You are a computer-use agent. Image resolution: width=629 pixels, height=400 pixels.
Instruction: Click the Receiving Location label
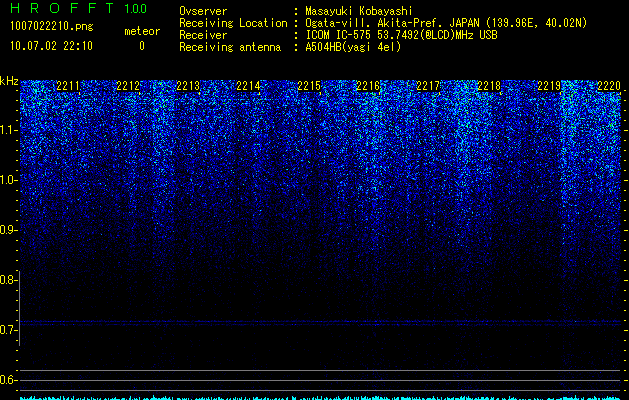[x=233, y=23]
